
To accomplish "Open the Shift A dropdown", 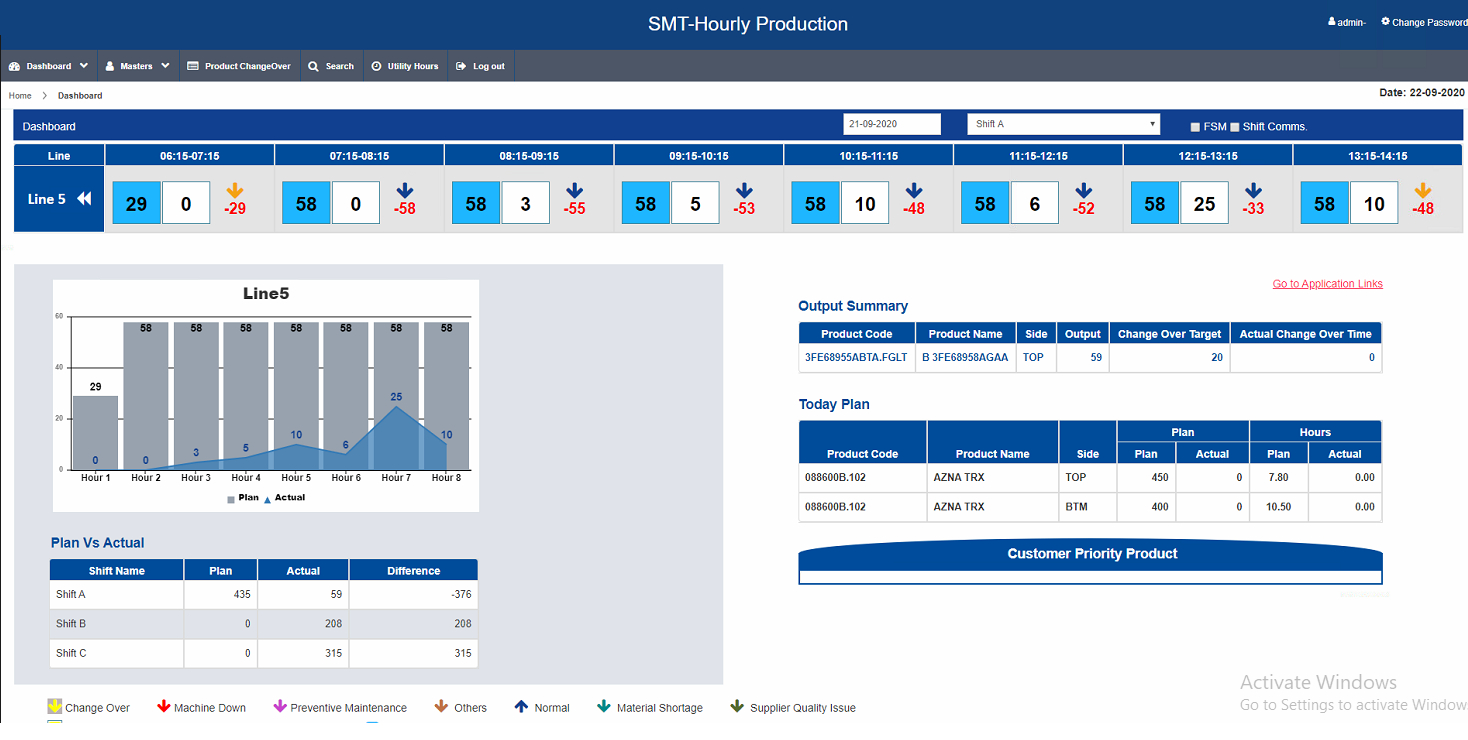I will pyautogui.click(x=1063, y=124).
